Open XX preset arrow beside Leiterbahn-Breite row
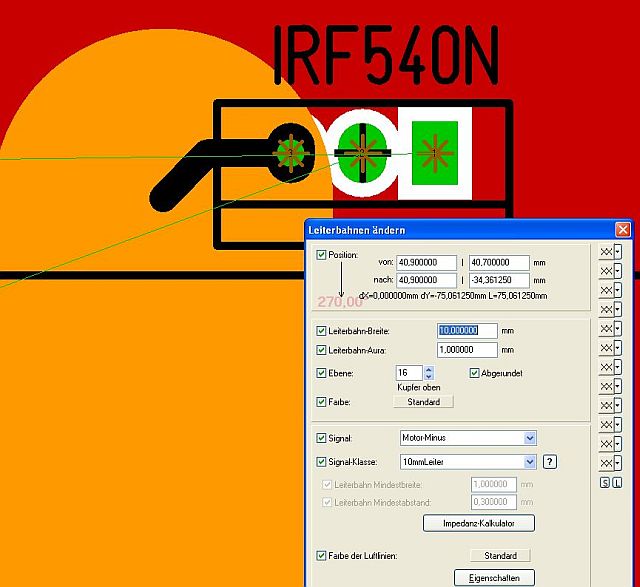The height and width of the screenshot is (587, 640). coord(618,329)
